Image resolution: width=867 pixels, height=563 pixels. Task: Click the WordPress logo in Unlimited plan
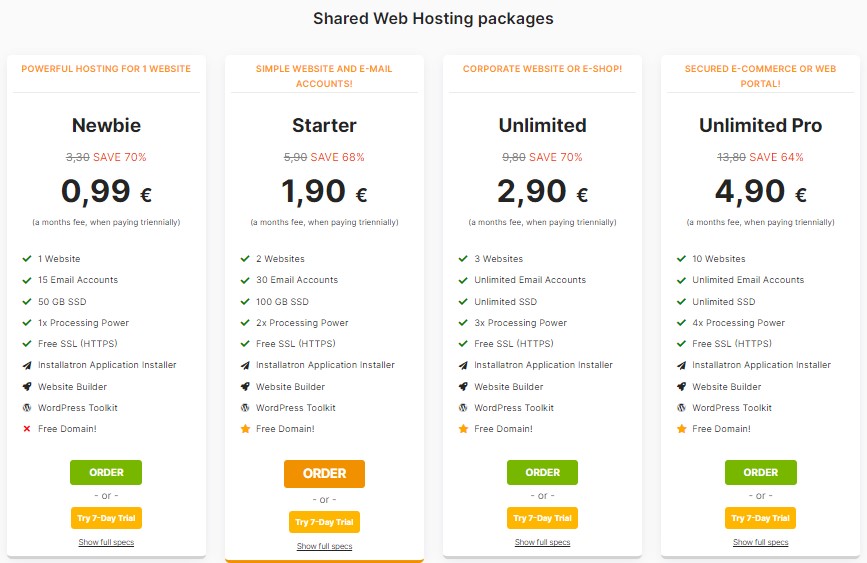point(463,408)
